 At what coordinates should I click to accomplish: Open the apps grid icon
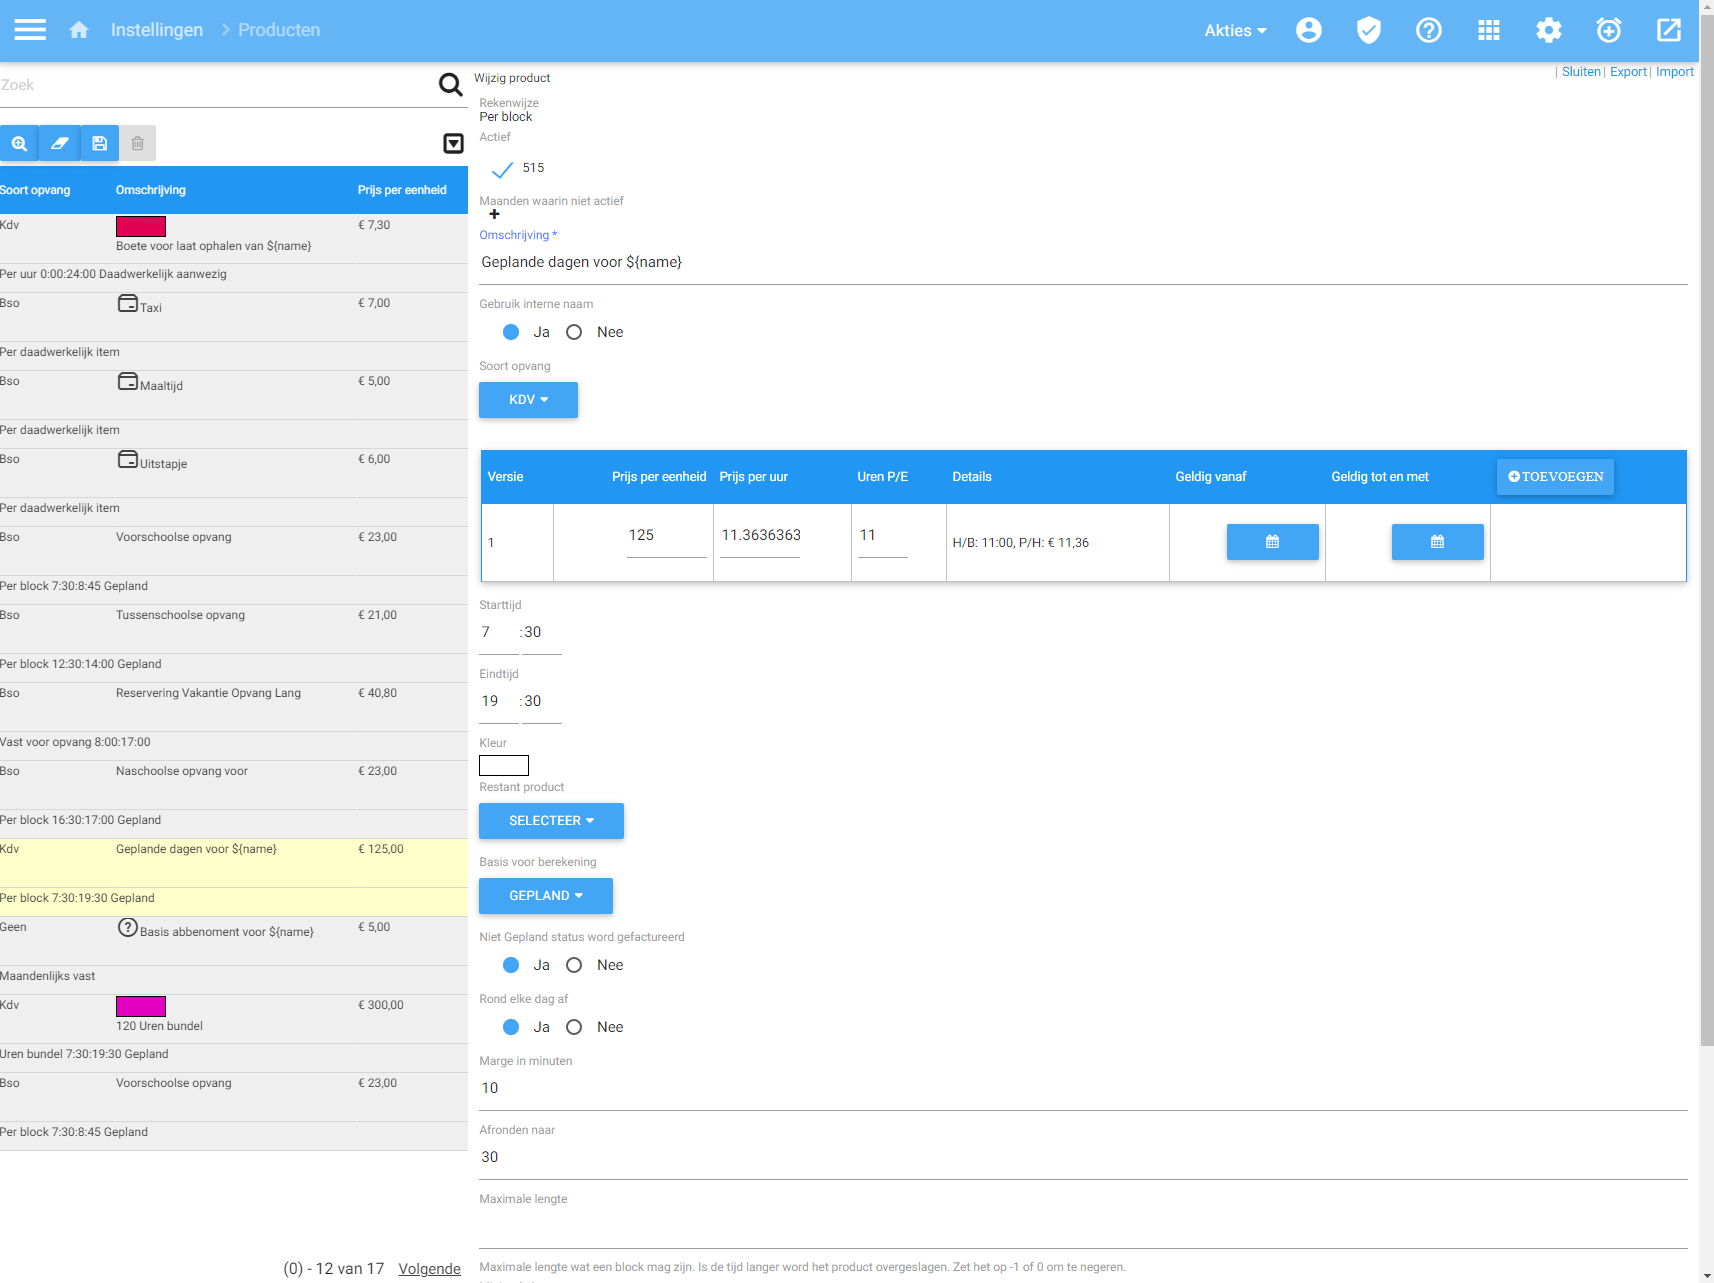pos(1488,30)
